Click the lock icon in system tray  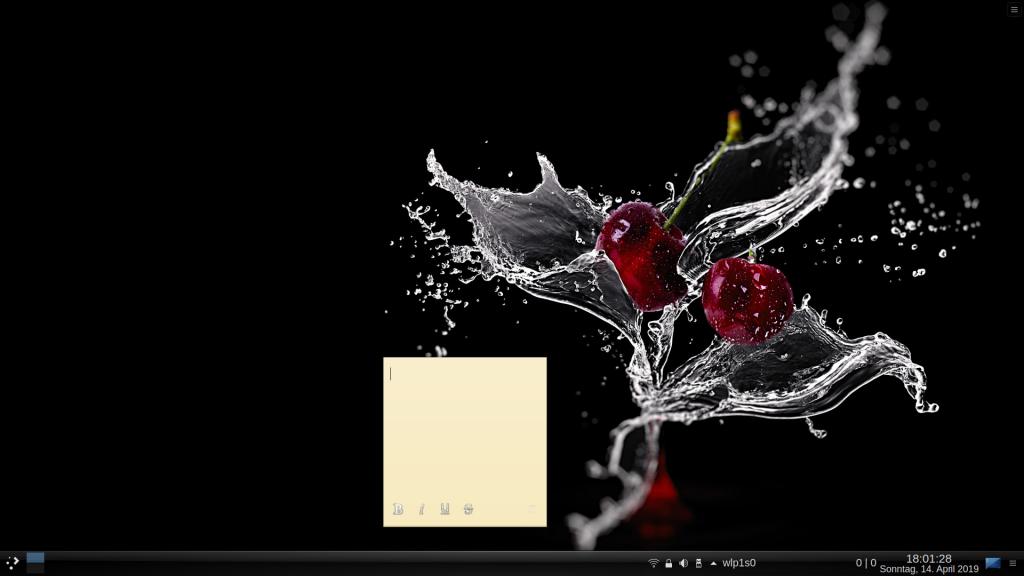point(669,563)
